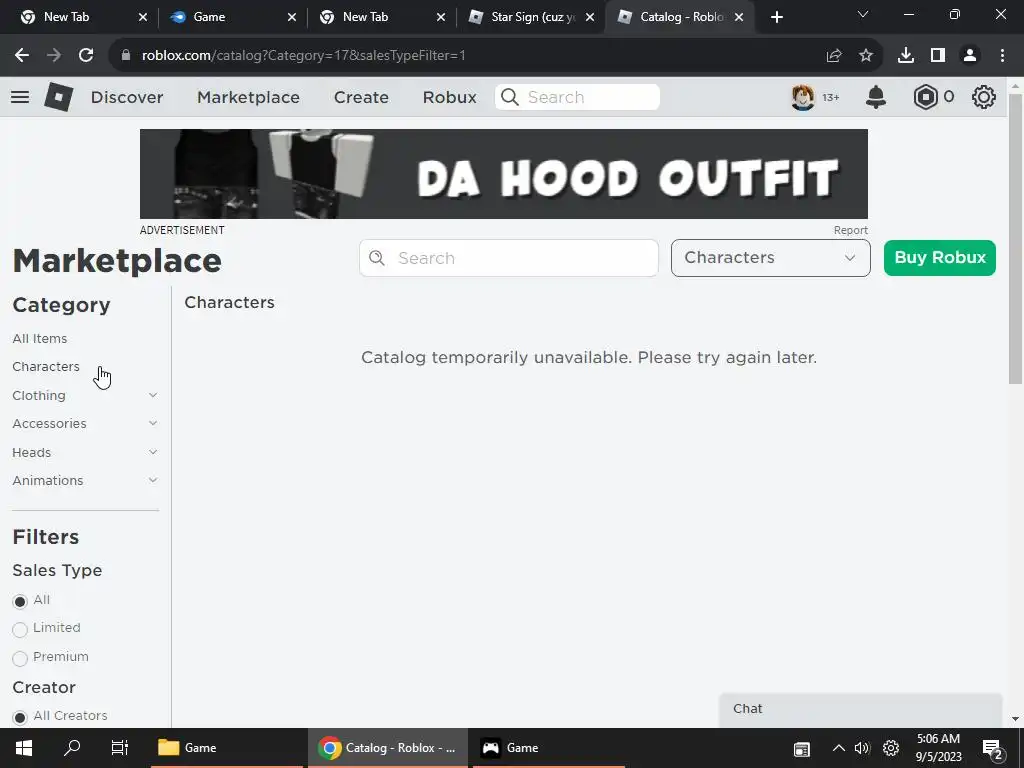The width and height of the screenshot is (1024, 768).
Task: Close the Catalog - Roblox tab
Action: 739,17
